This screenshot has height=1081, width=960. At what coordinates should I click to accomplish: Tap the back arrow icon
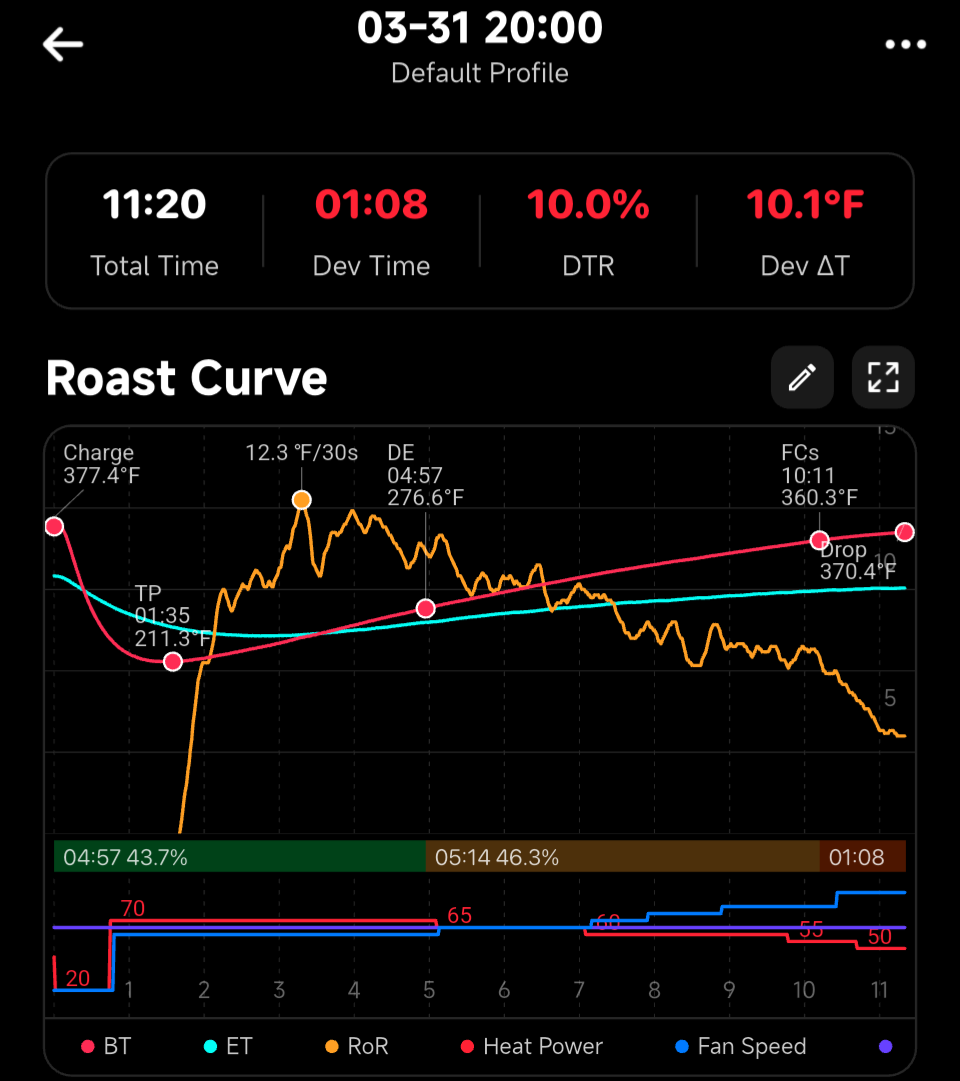[x=62, y=45]
